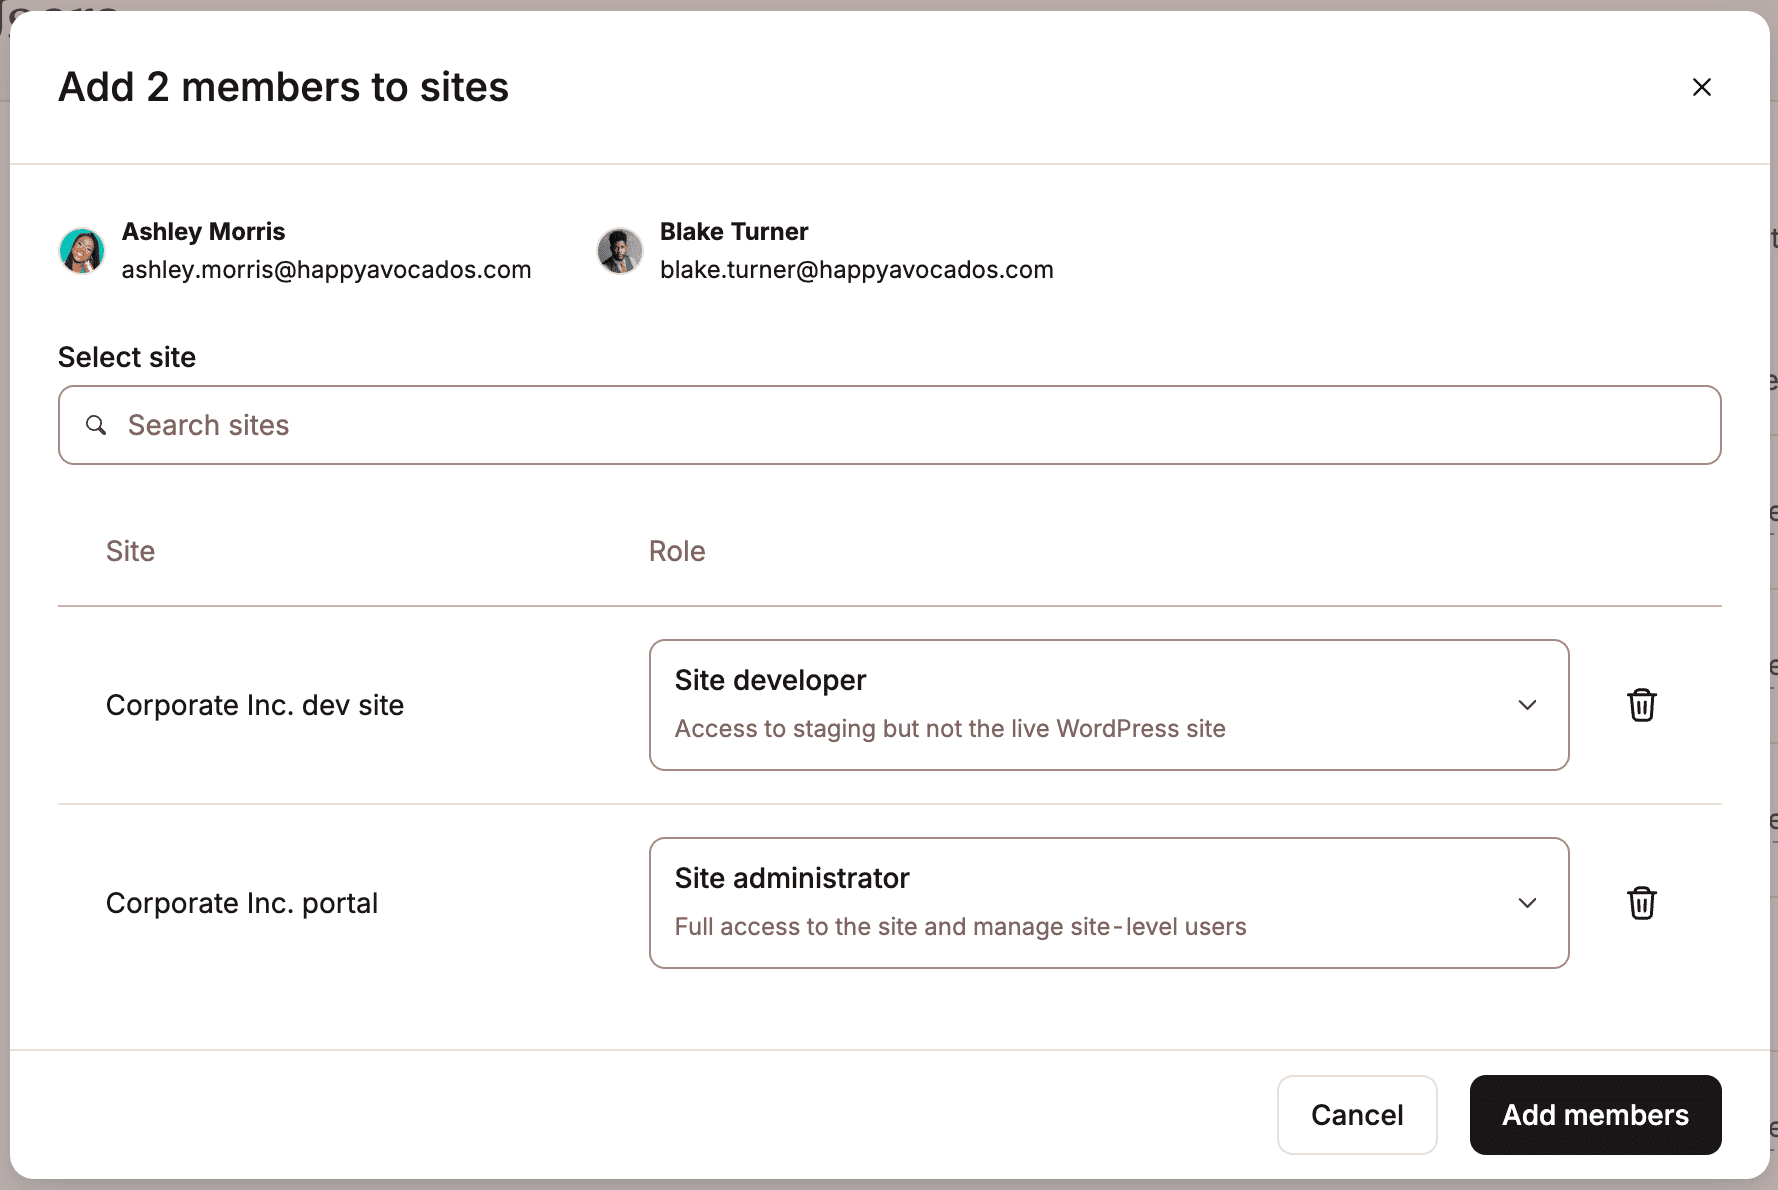
Task: Select the Corporate Inc. dev site row label
Action: [255, 705]
